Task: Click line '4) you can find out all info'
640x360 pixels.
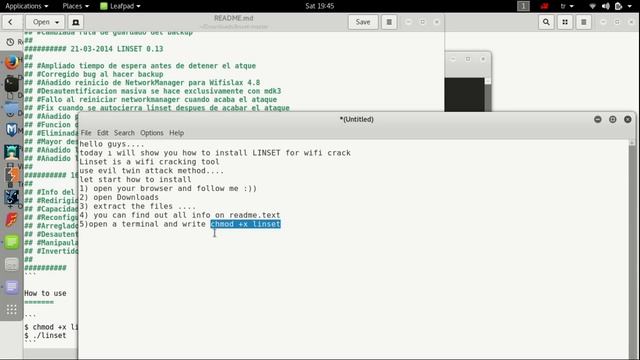Action: tap(180, 215)
